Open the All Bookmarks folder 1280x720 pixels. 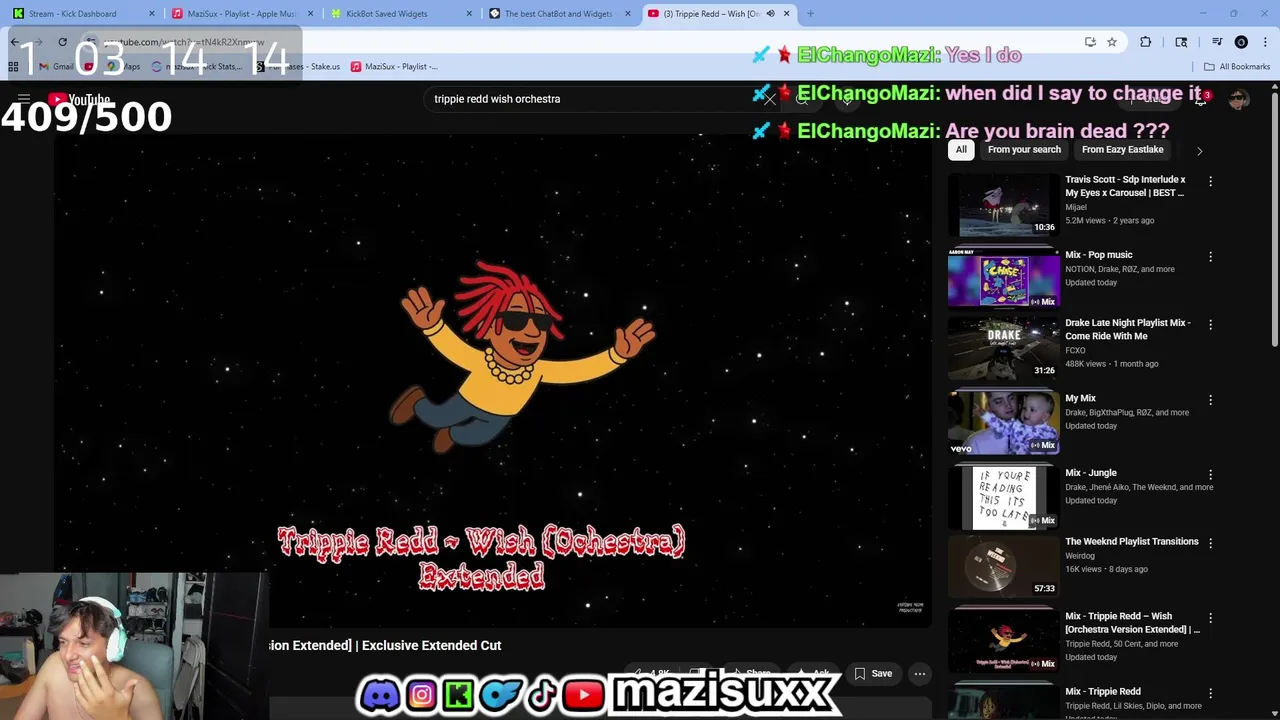1237,67
